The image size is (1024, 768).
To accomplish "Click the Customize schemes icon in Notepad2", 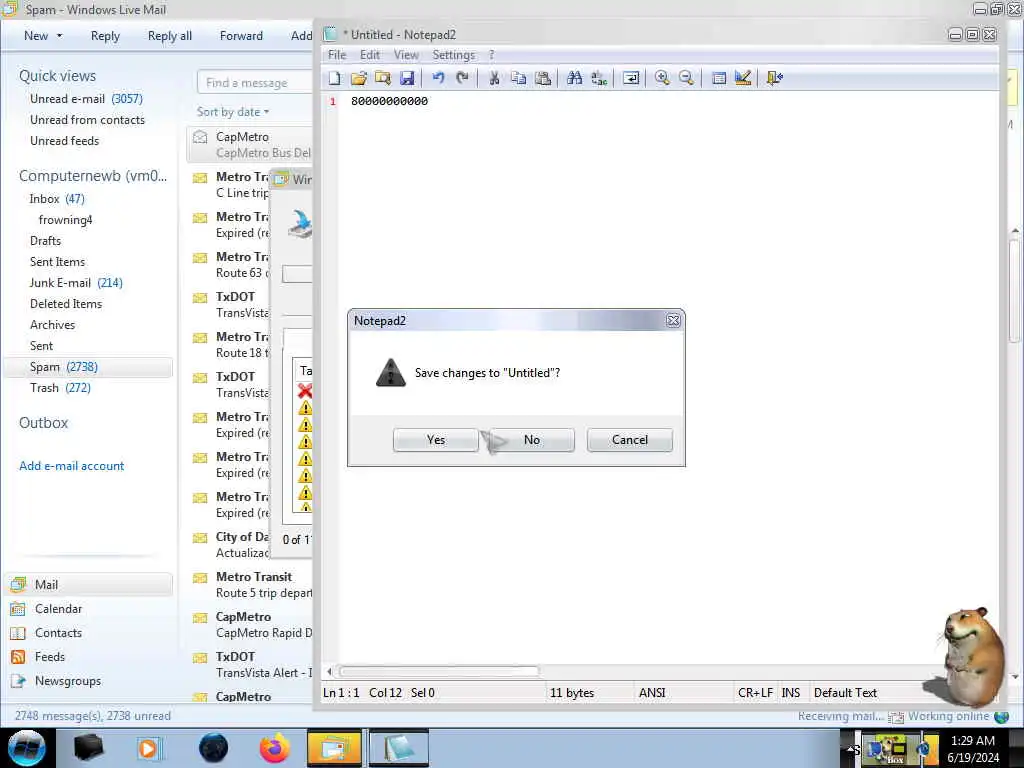I will 743,78.
